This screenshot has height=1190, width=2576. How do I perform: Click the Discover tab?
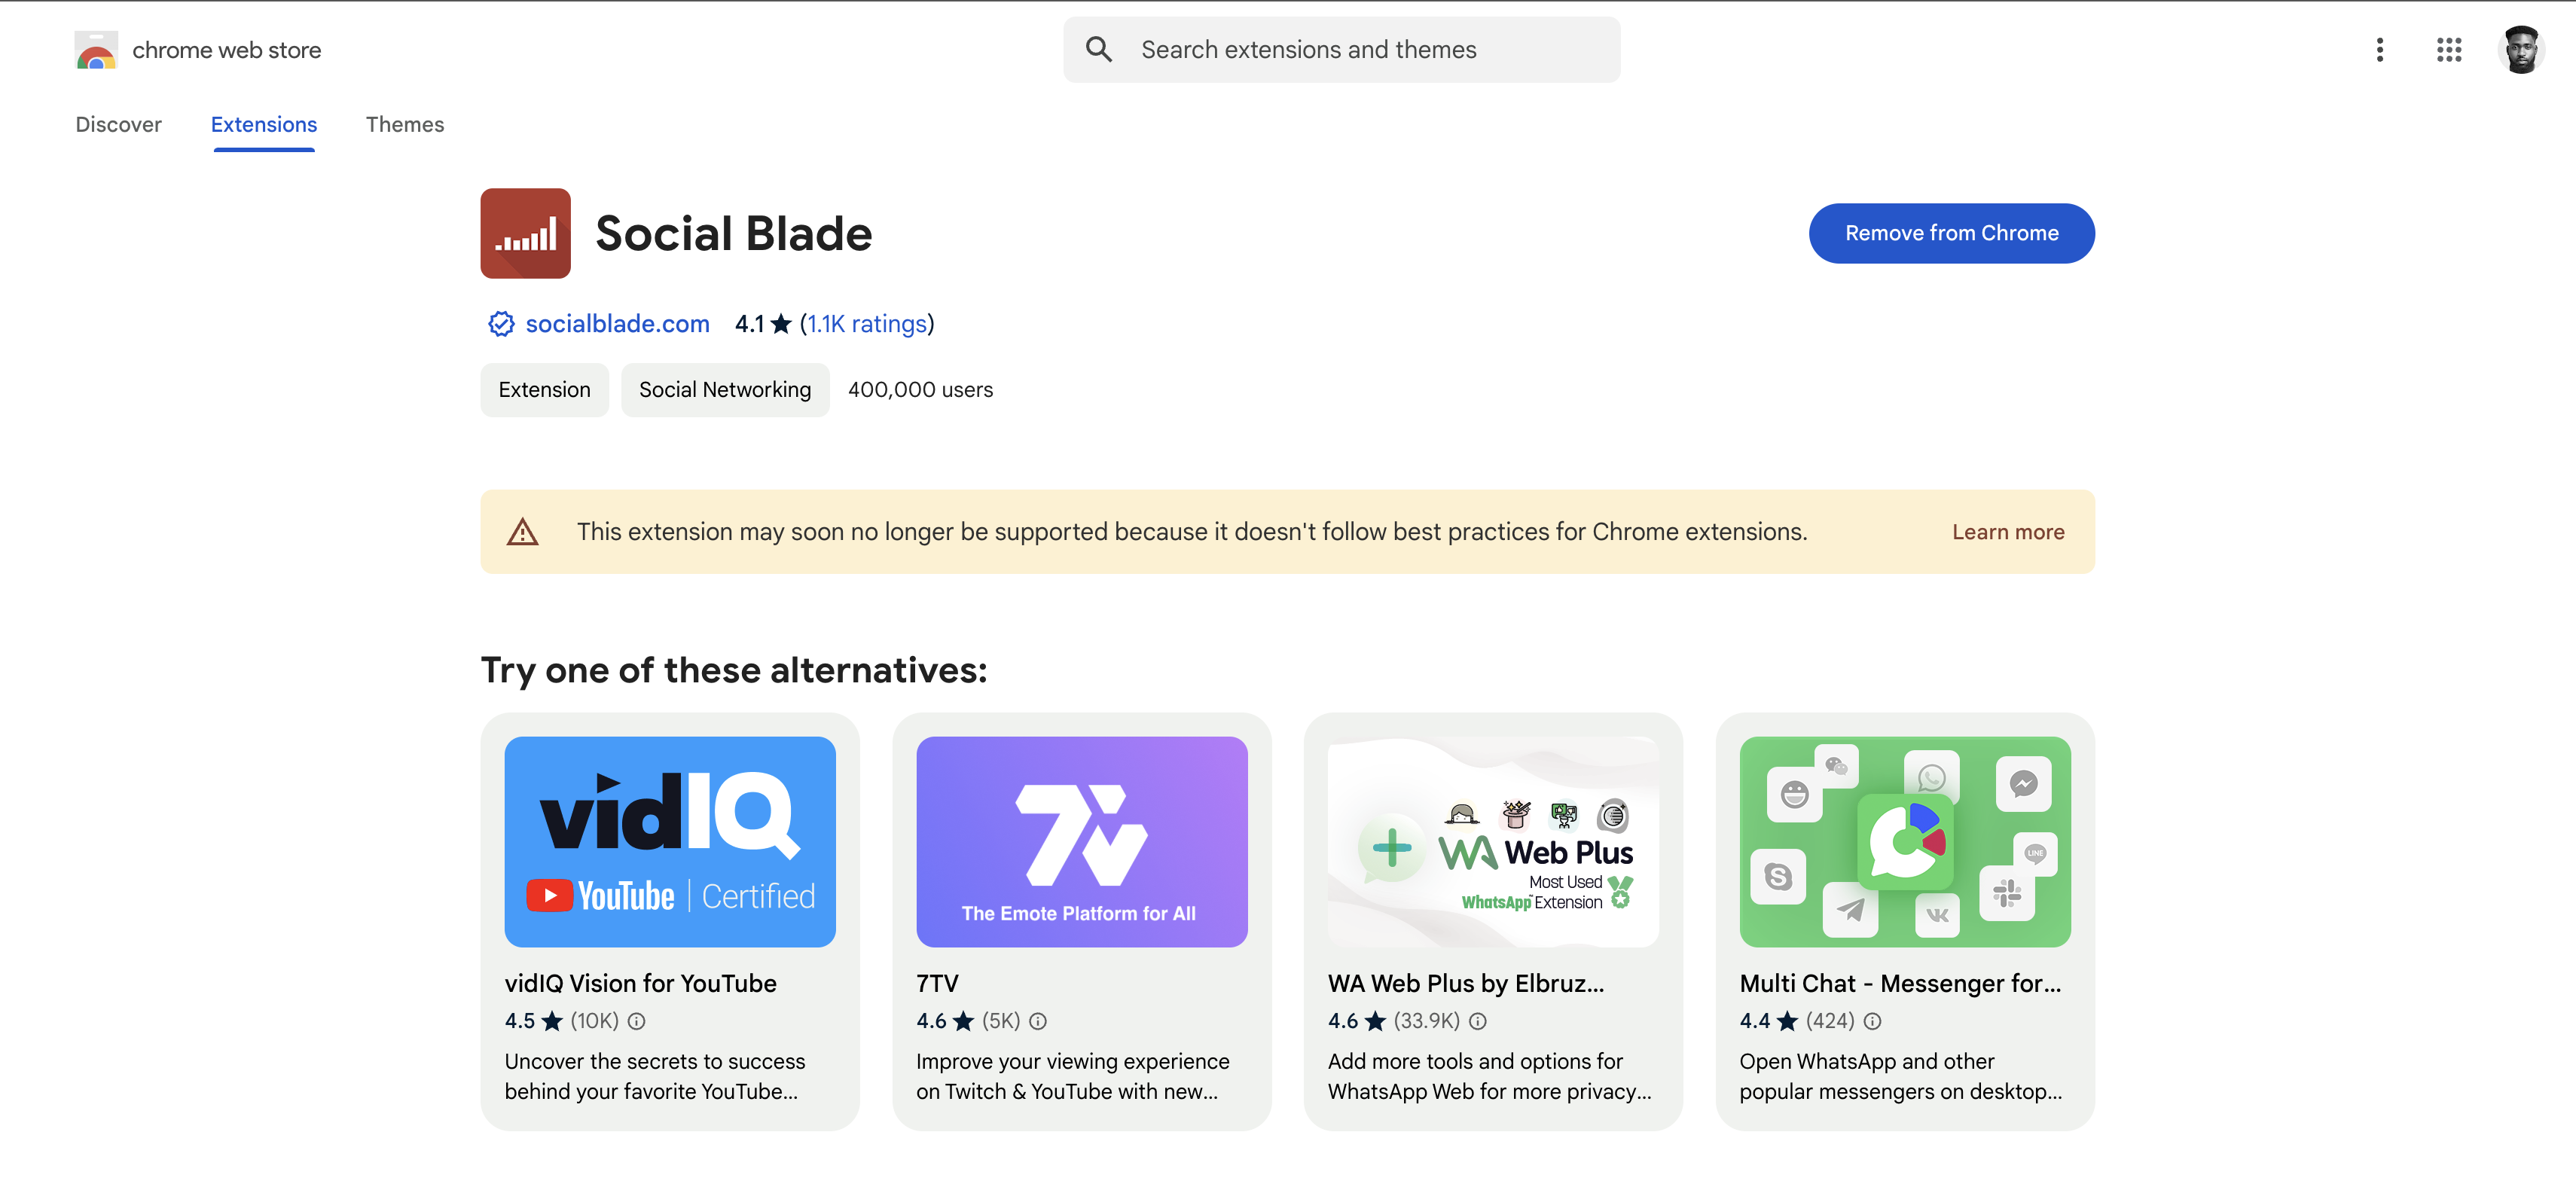[118, 124]
